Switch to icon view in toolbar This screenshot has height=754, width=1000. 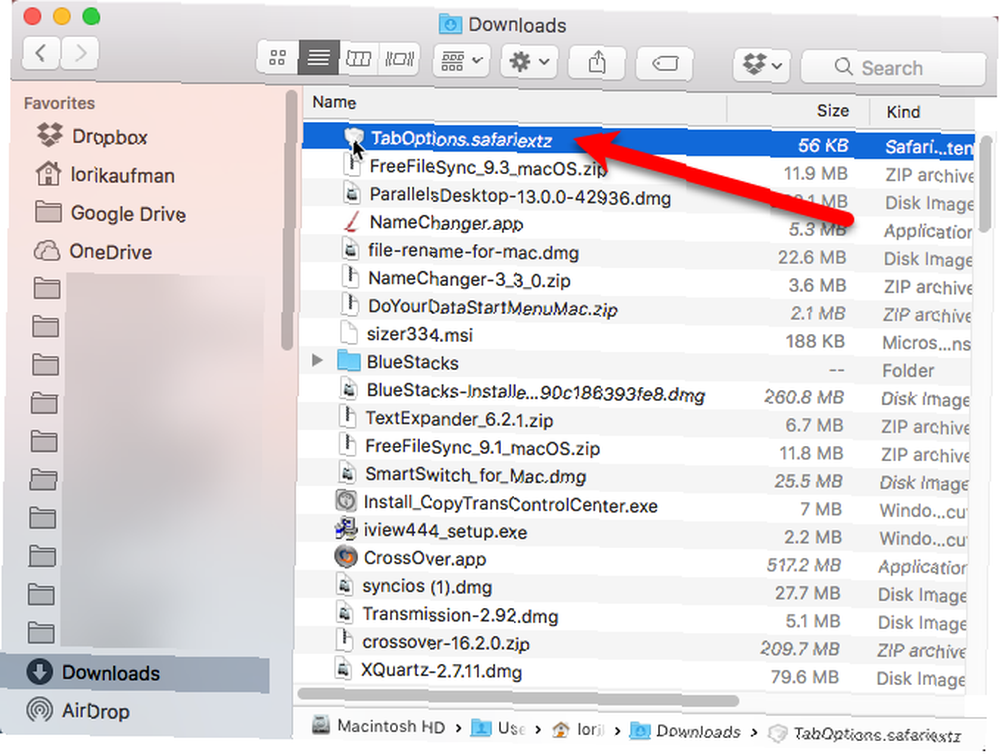278,59
